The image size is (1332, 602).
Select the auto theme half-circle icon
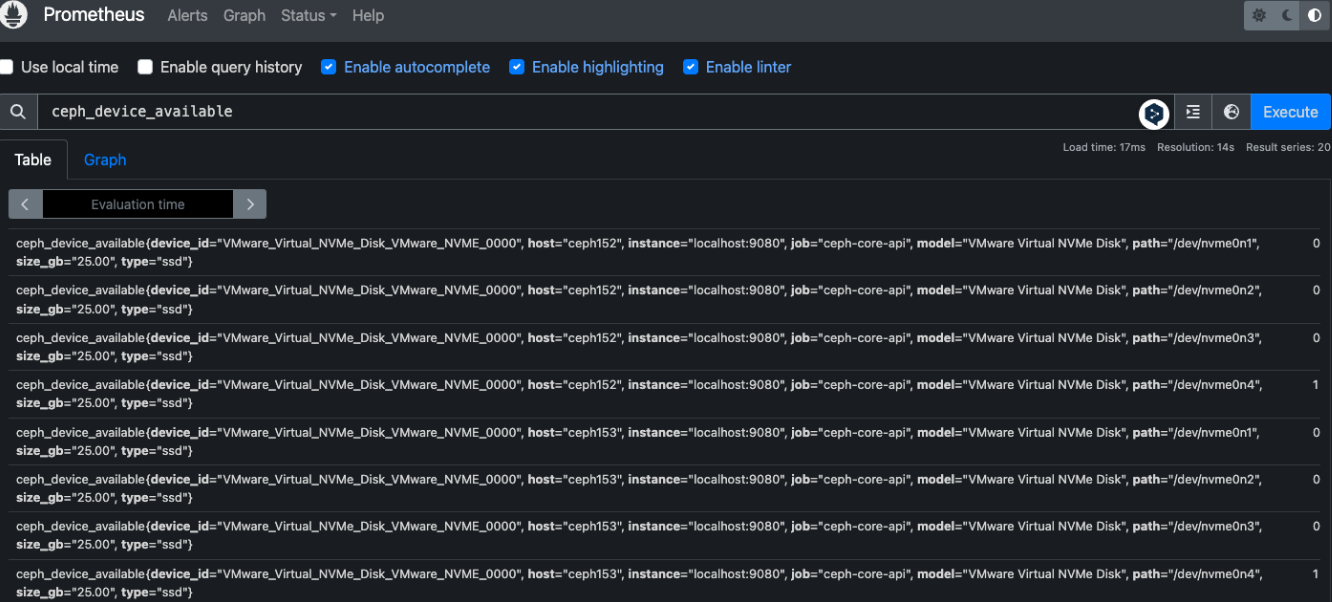pos(1314,16)
